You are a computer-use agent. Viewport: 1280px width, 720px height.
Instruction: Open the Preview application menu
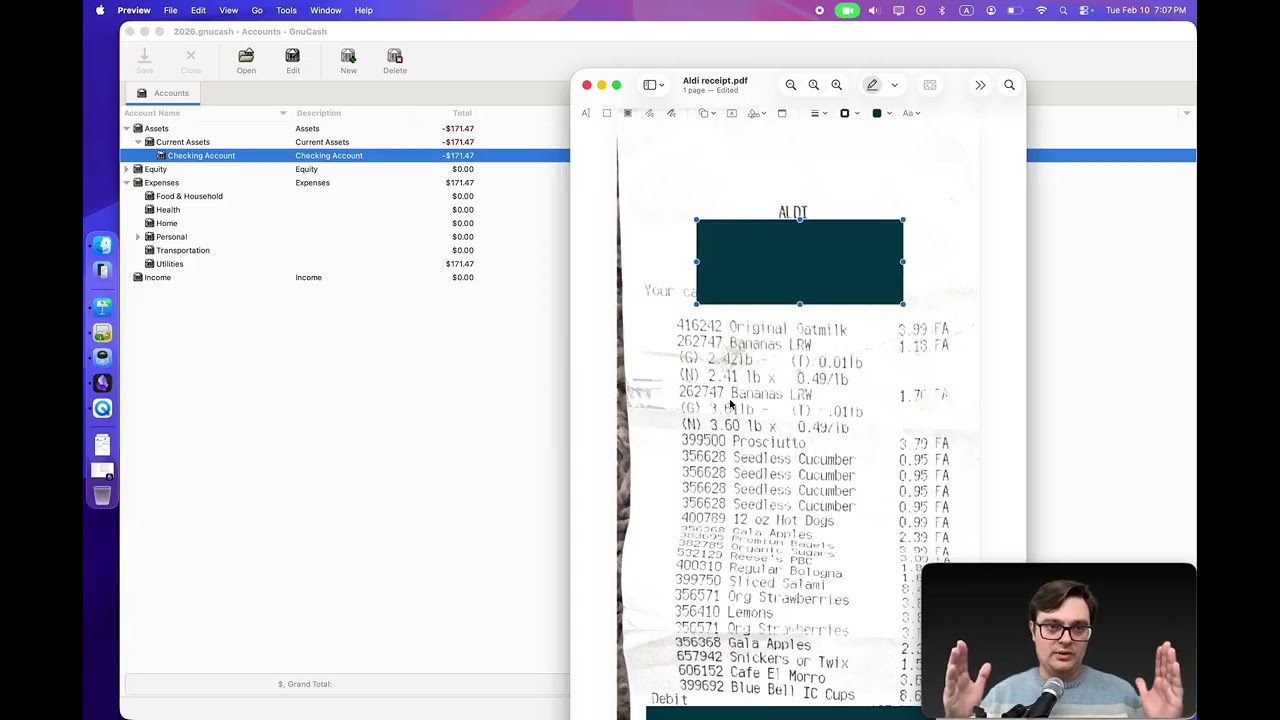[x=134, y=10]
